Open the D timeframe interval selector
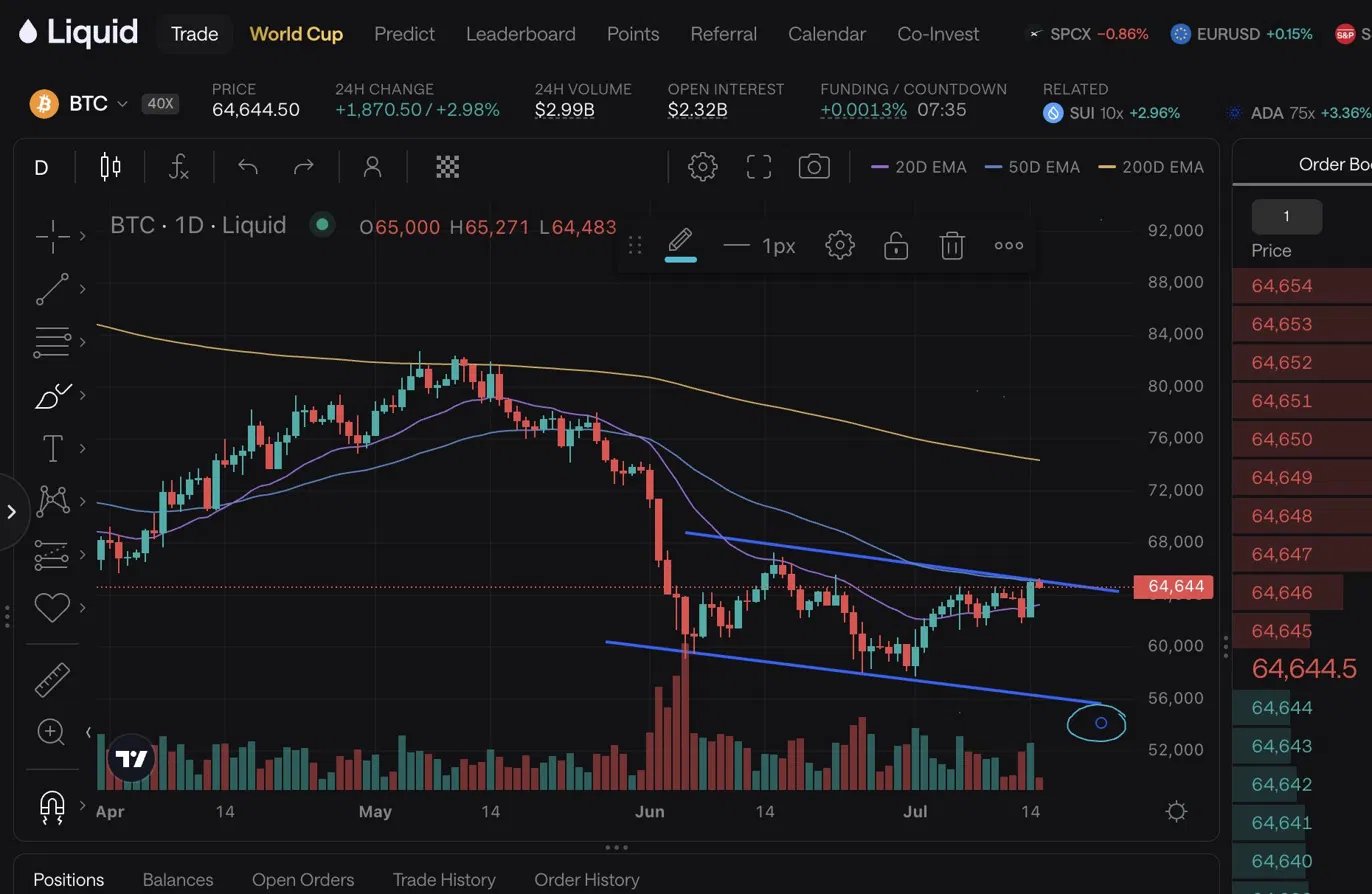Viewport: 1372px width, 894px height. (41, 167)
